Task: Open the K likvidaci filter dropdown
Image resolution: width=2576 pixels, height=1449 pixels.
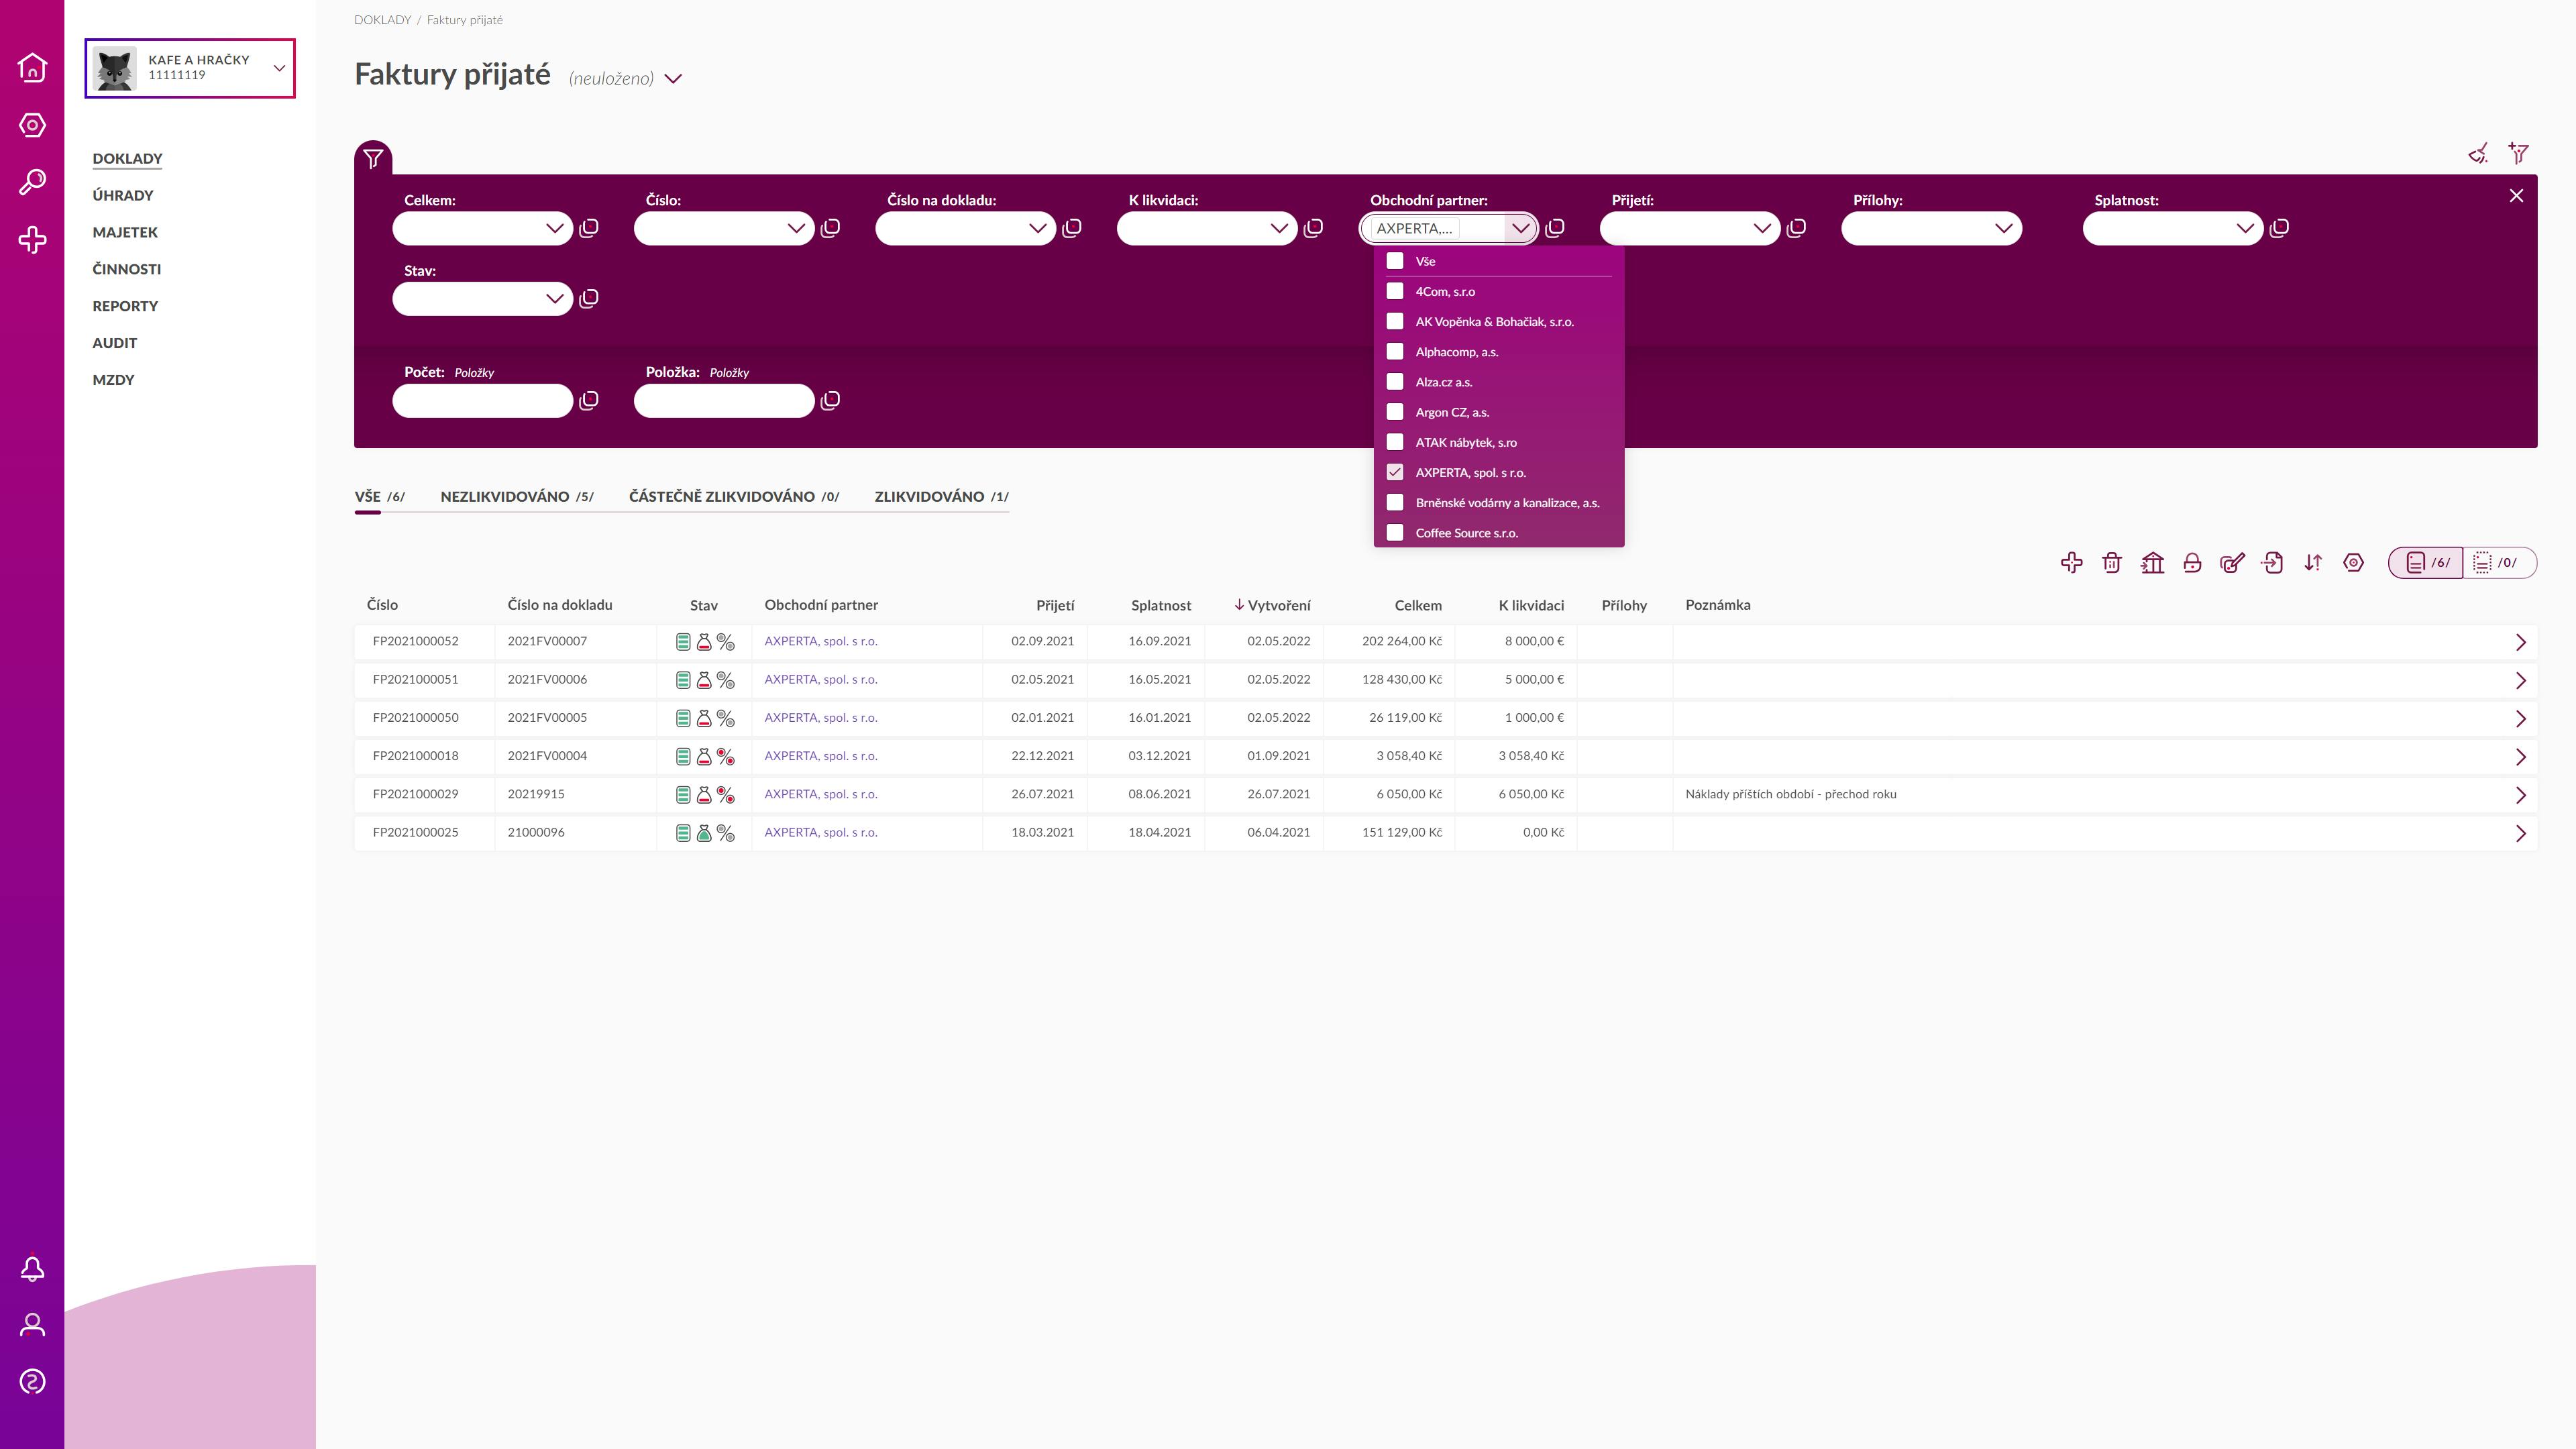Action: pyautogui.click(x=1279, y=228)
